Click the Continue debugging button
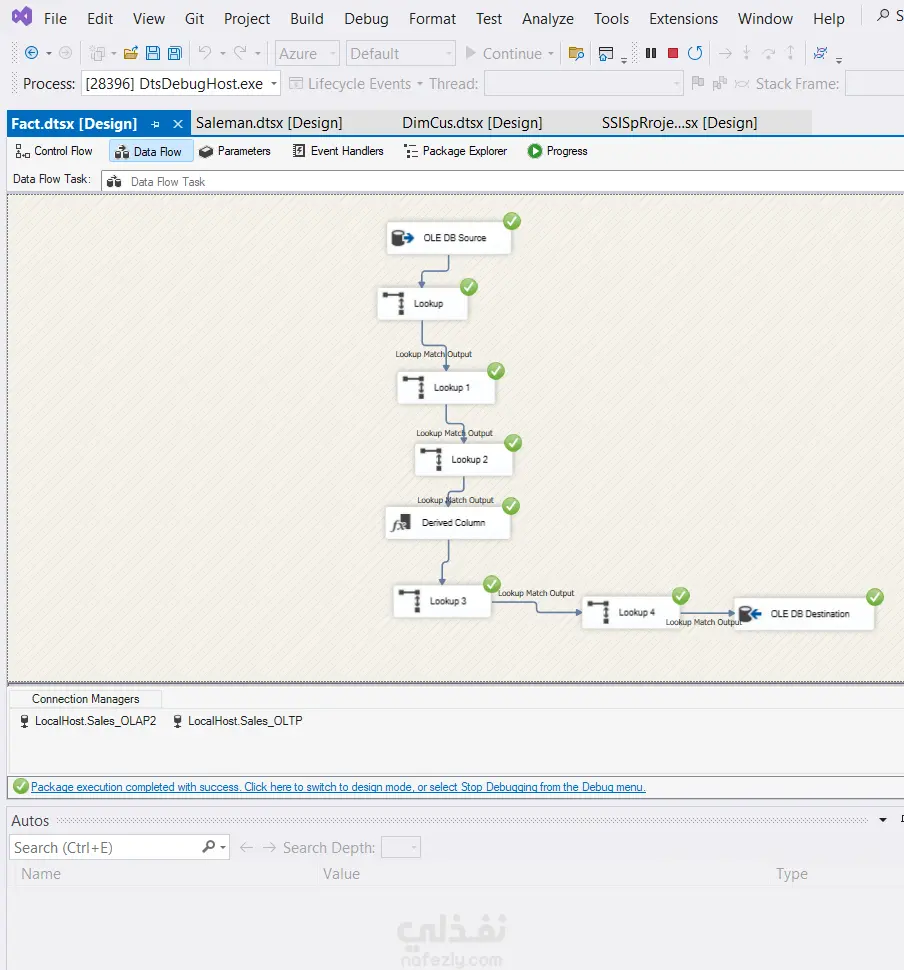The height and width of the screenshot is (970, 904). click(x=504, y=54)
